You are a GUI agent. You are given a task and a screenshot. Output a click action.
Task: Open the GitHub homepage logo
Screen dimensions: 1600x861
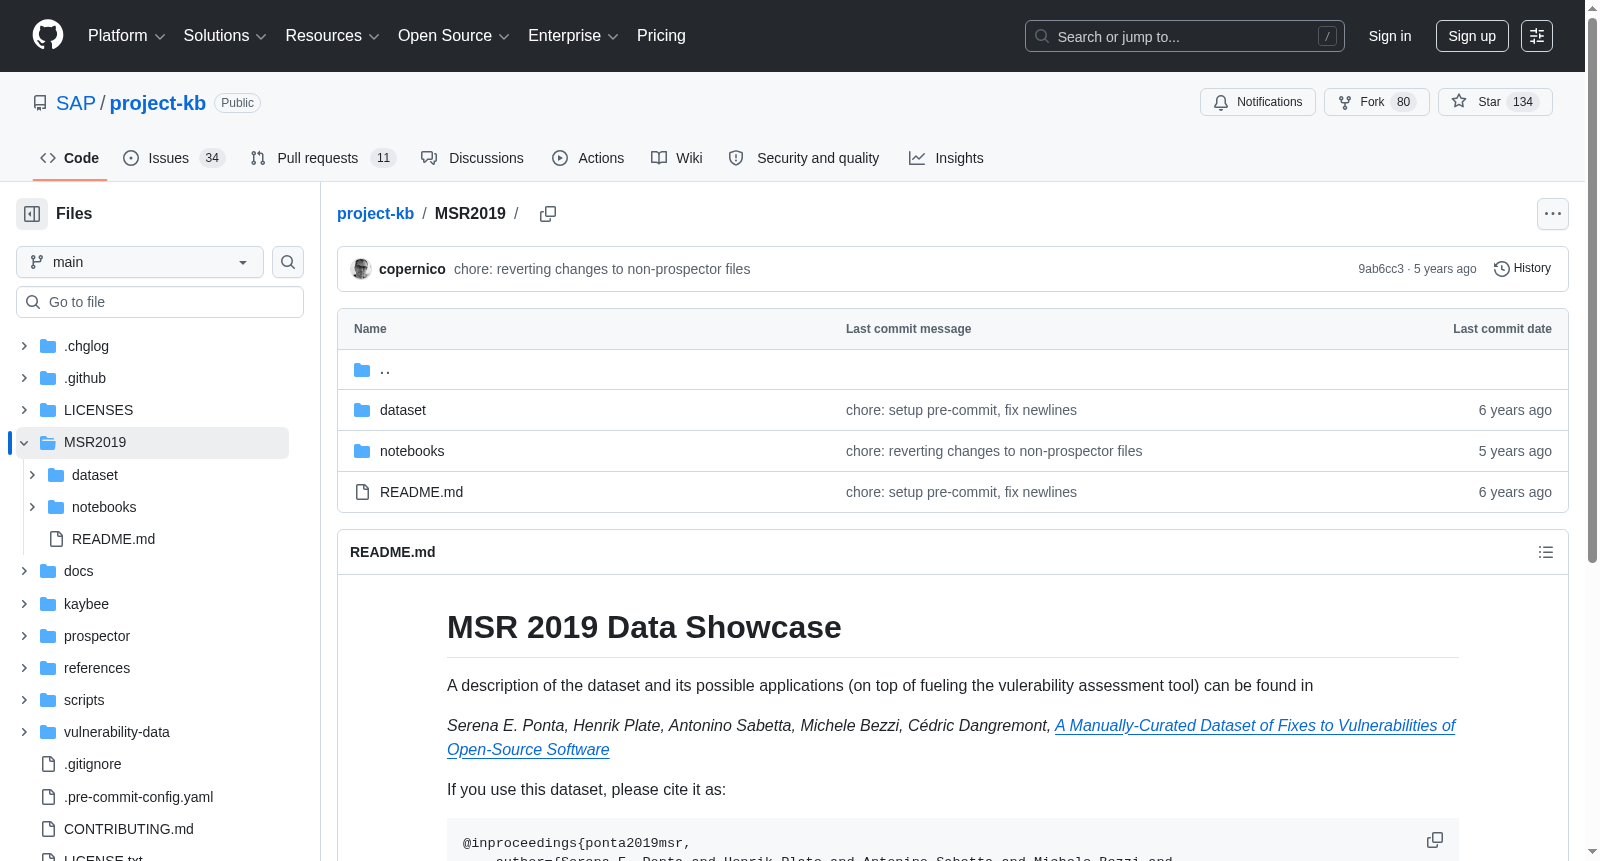tap(48, 36)
